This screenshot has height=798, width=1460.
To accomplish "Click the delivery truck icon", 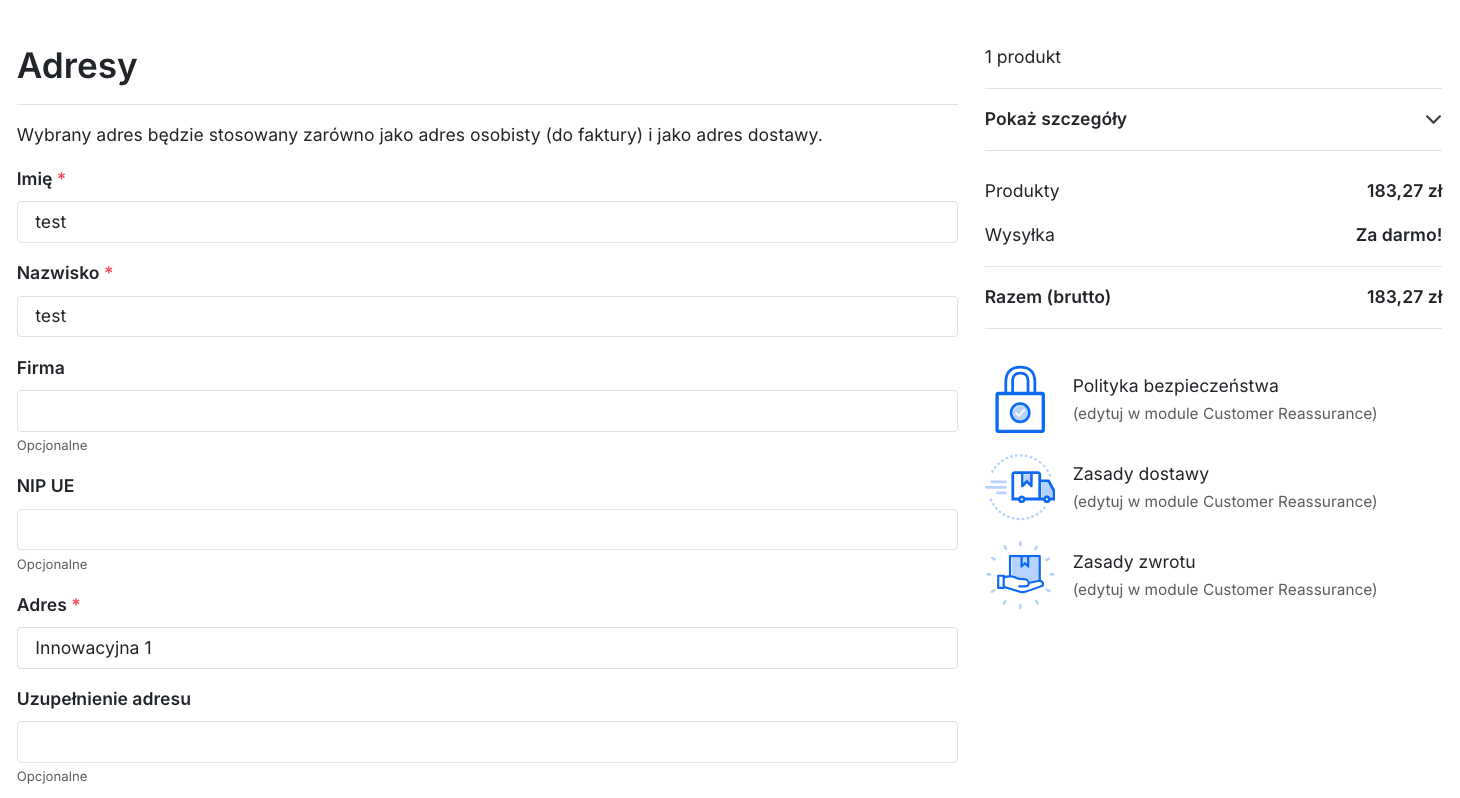I will (1020, 487).
